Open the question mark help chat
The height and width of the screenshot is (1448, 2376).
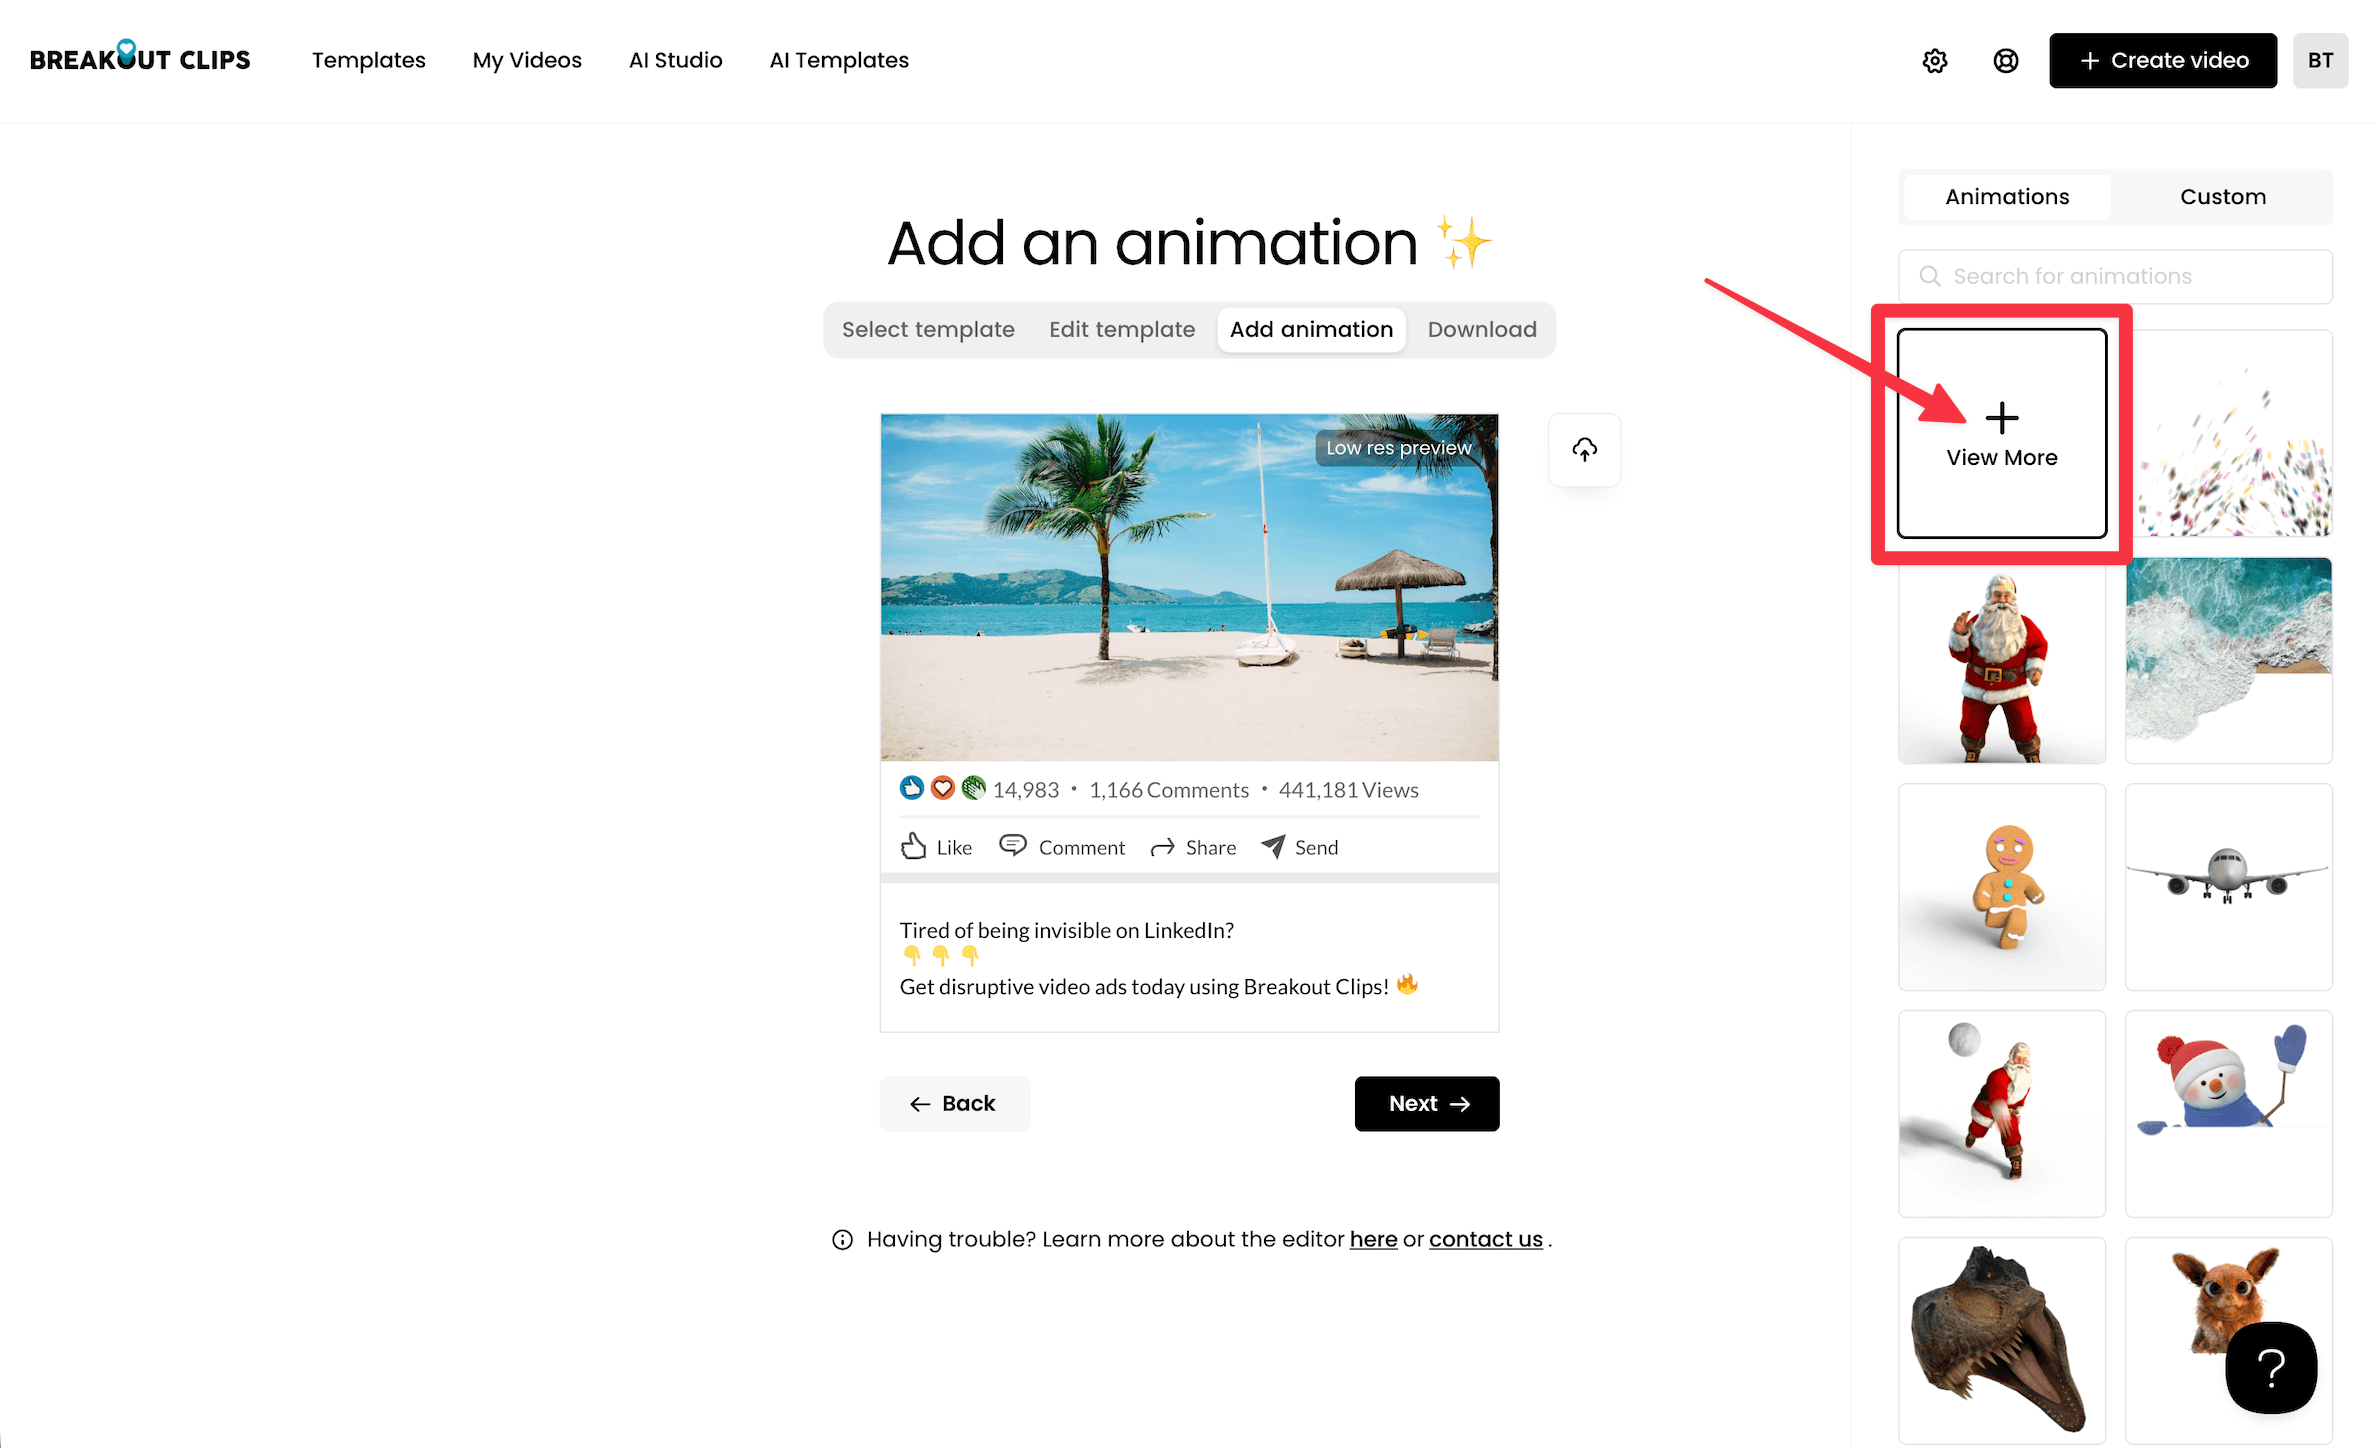(2270, 1368)
